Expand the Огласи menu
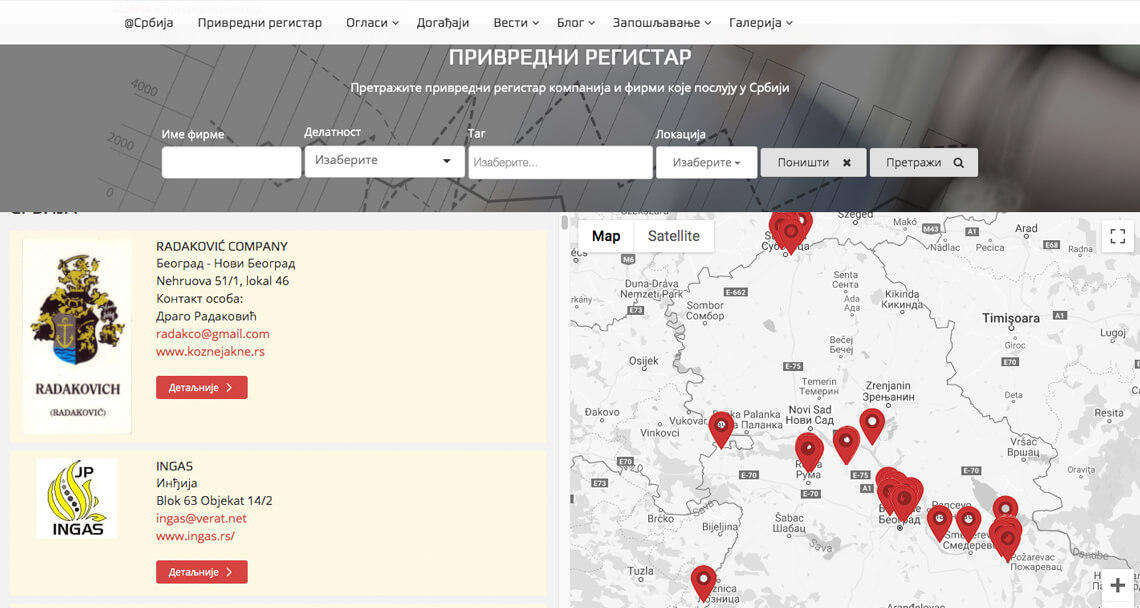Screen dimensions: 1140x608 click(x=372, y=23)
